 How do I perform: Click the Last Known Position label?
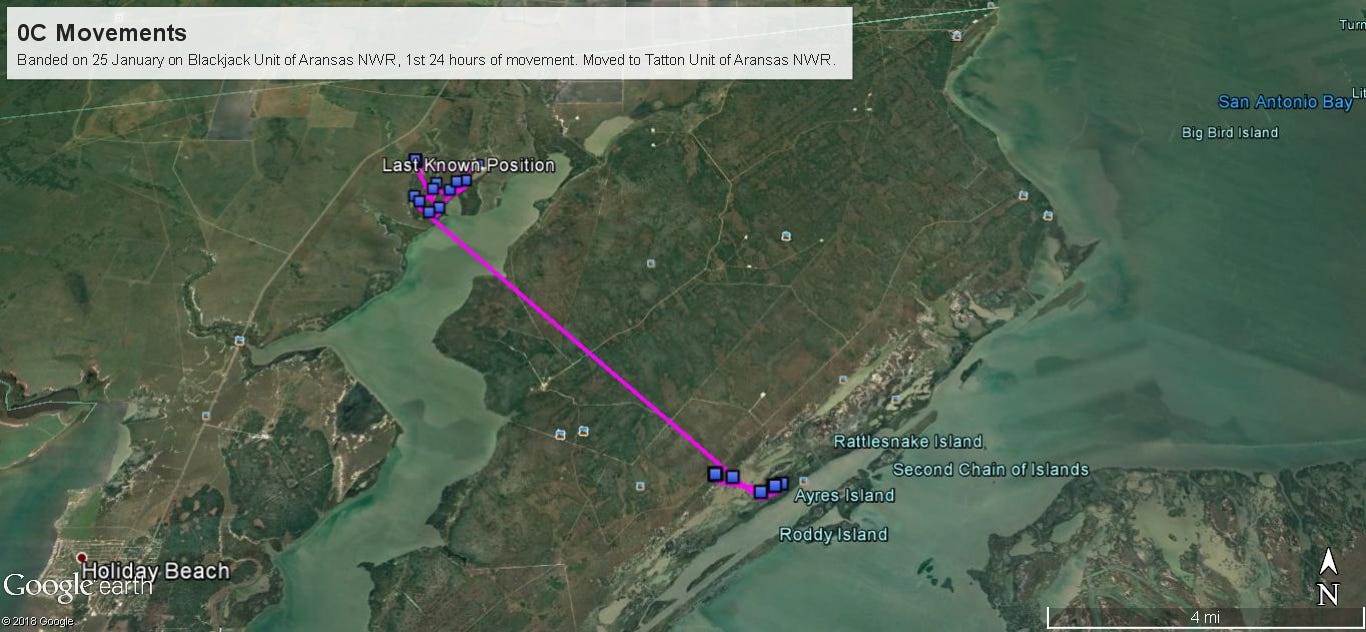[468, 165]
